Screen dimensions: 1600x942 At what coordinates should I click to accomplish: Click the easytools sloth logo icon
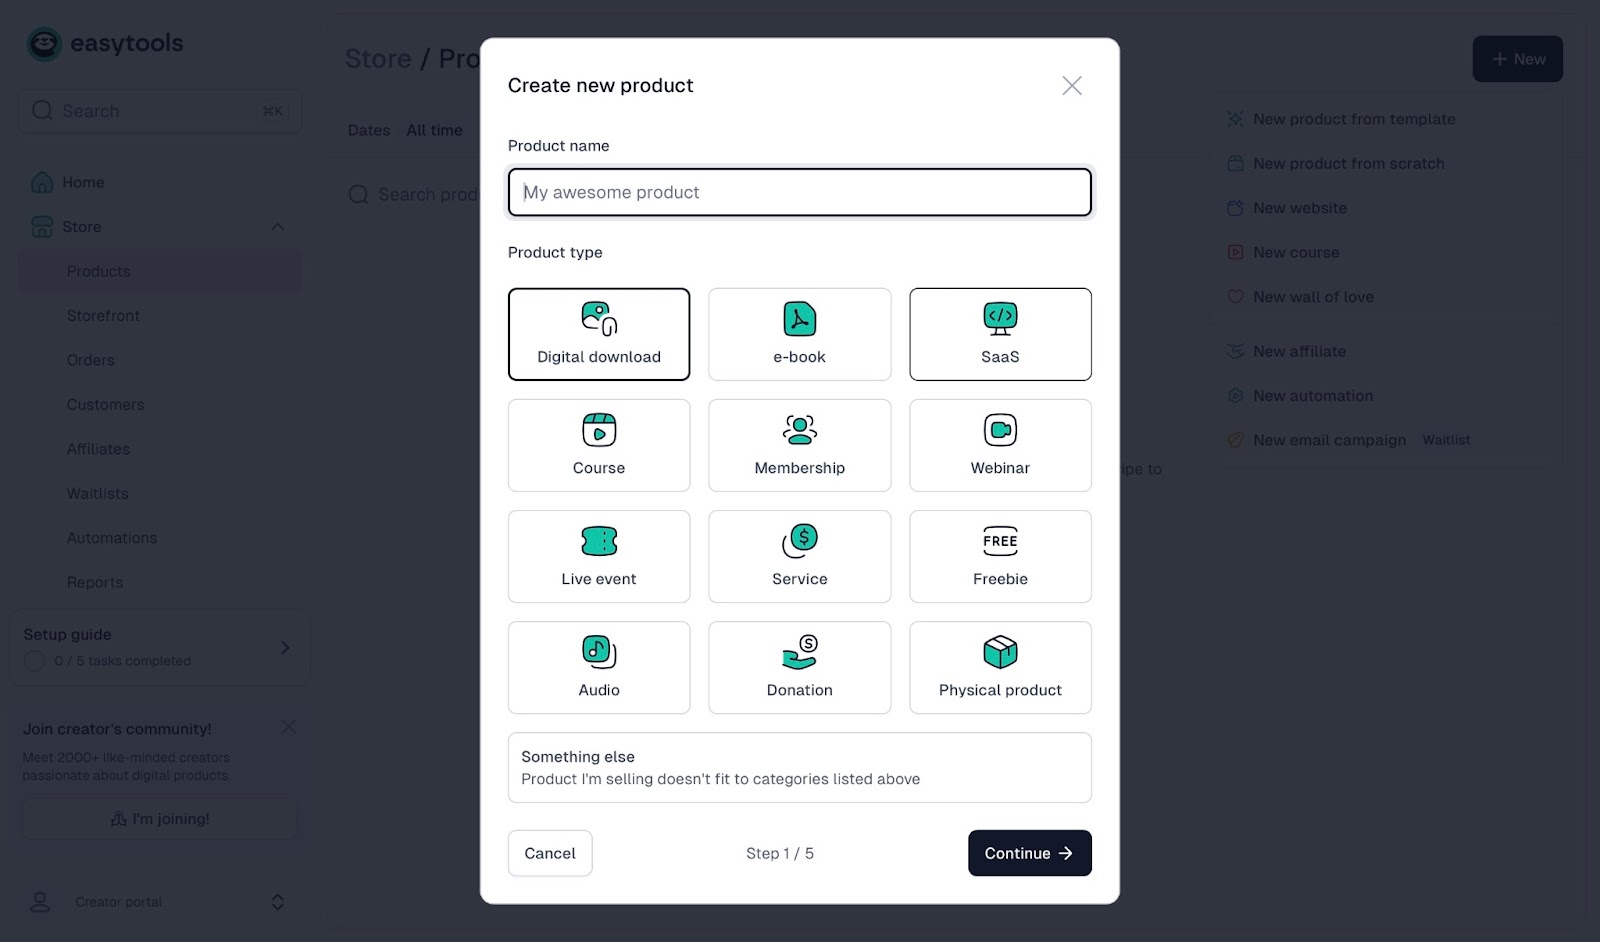tap(44, 44)
